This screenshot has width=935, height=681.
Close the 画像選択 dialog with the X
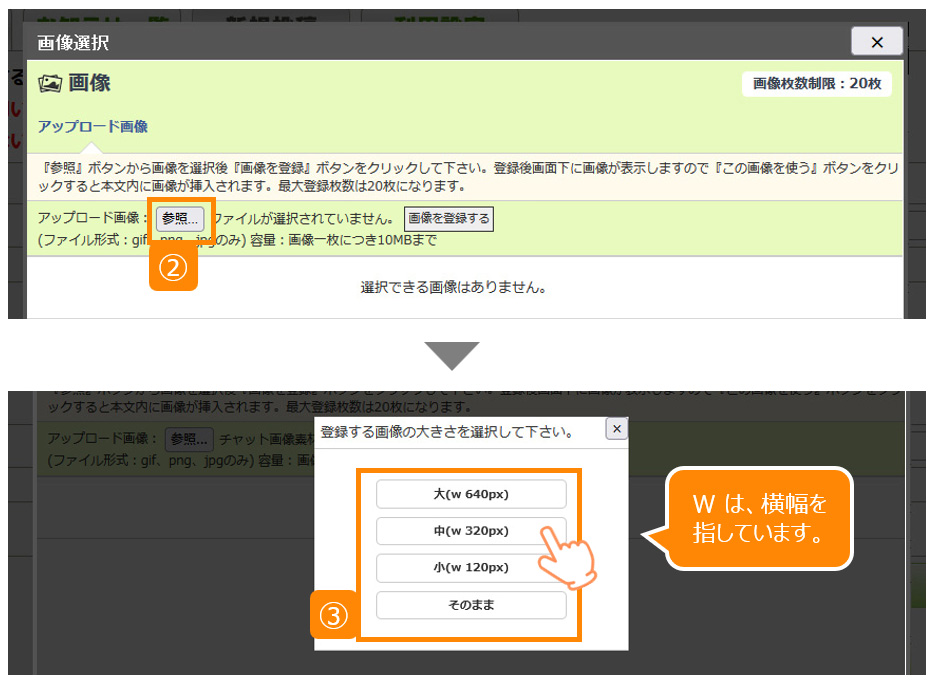(876, 41)
